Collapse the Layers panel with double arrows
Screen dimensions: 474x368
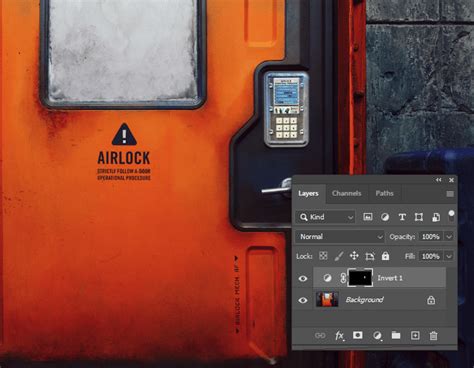point(438,180)
